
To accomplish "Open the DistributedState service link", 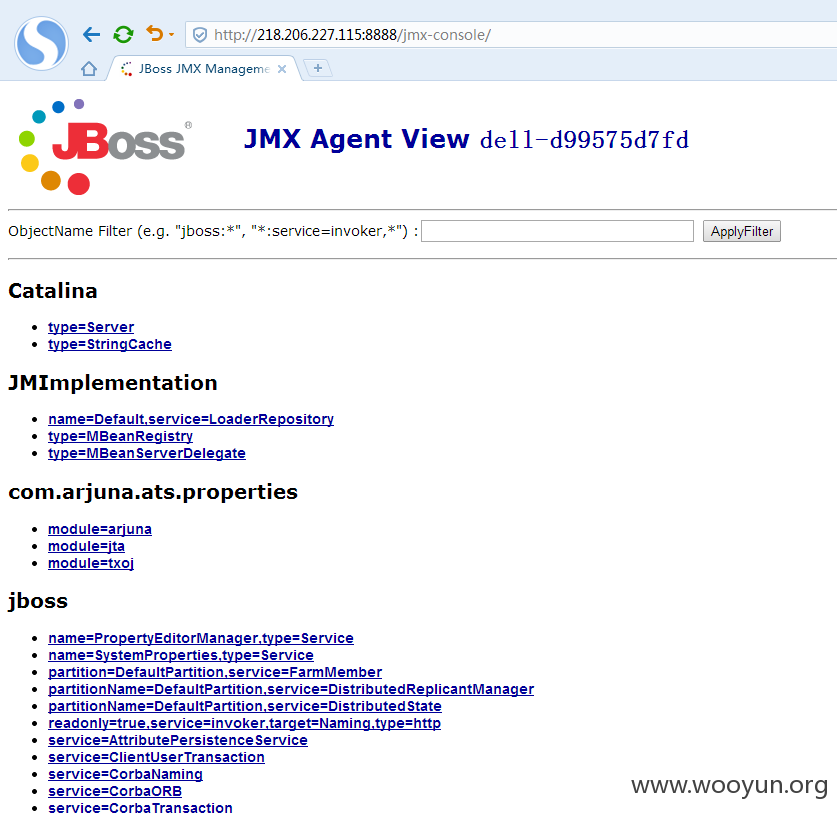I will click(244, 706).
